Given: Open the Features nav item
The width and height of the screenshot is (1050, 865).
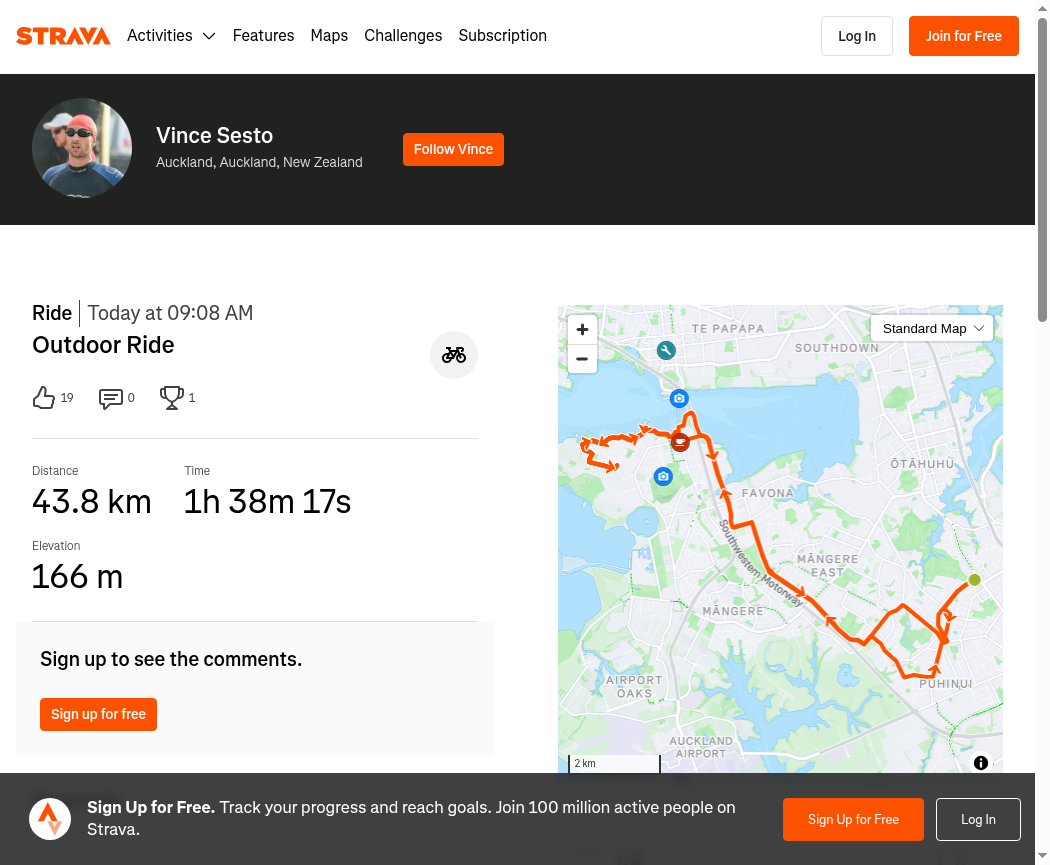Looking at the screenshot, I should tap(263, 35).
